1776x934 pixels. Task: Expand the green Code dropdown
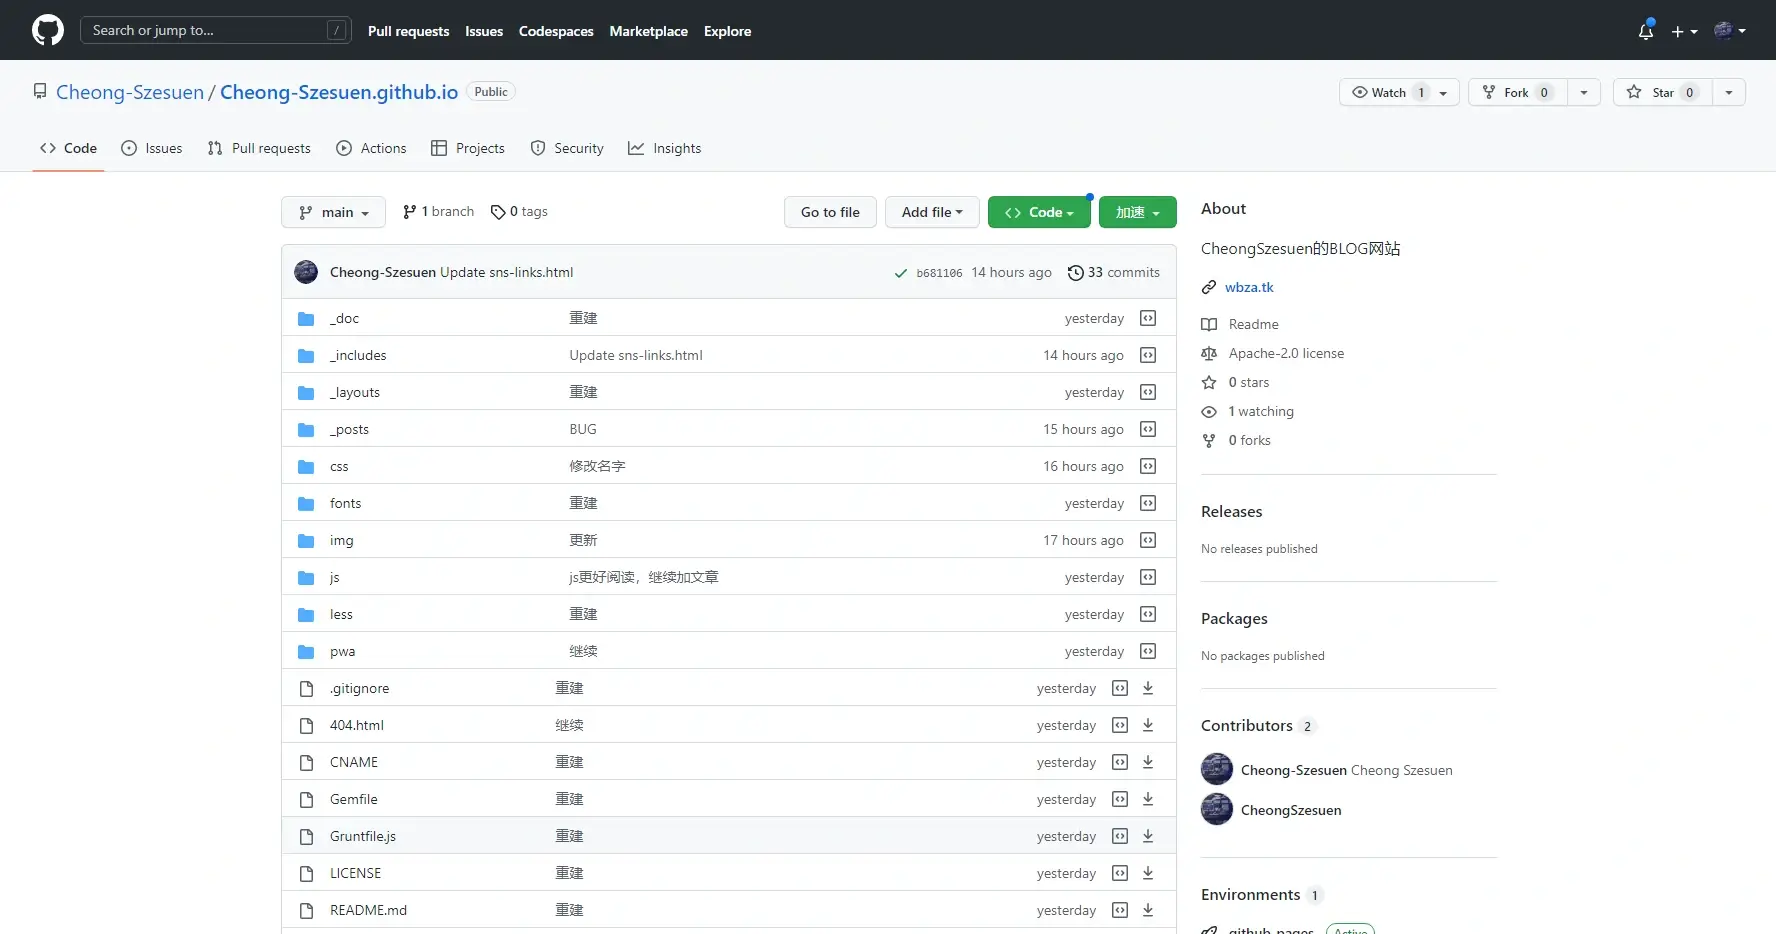(x=1038, y=212)
